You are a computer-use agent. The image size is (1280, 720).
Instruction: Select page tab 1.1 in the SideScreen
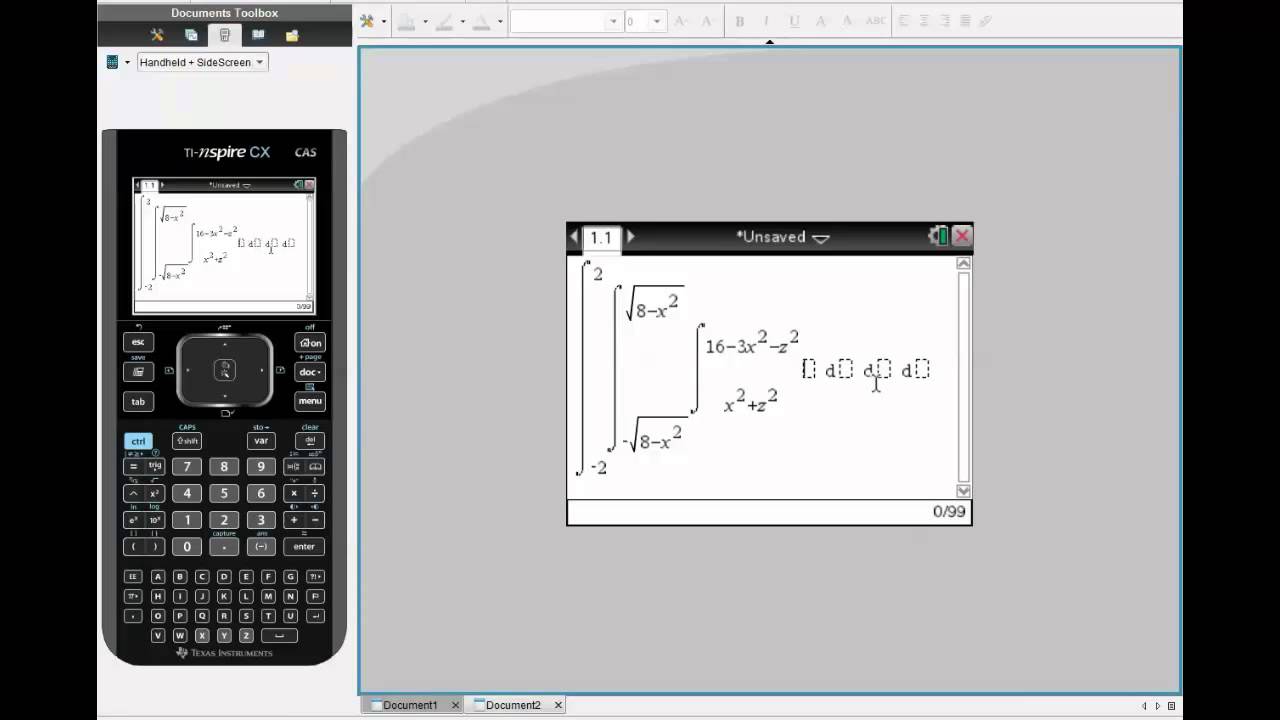pos(600,237)
